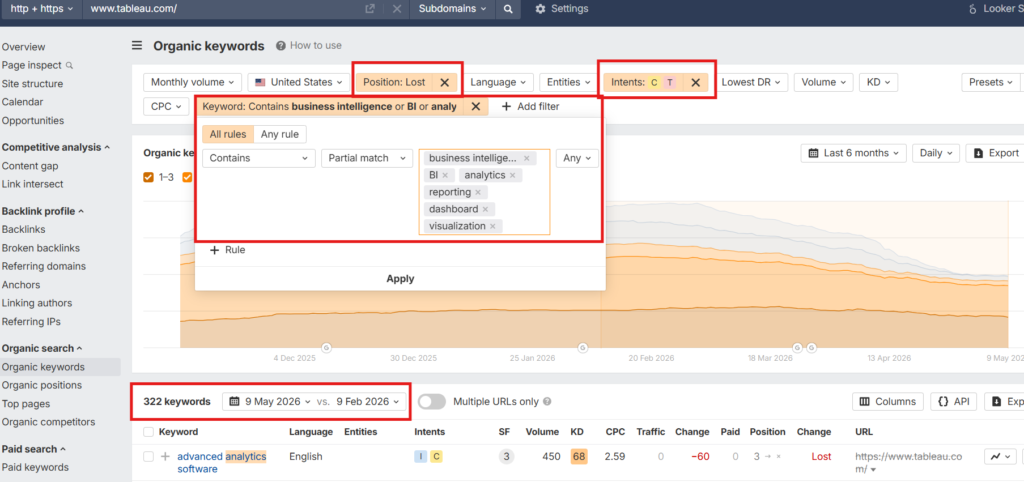1024x482 pixels.
Task: Remove the dashboard keyword tag
Action: (x=485, y=210)
